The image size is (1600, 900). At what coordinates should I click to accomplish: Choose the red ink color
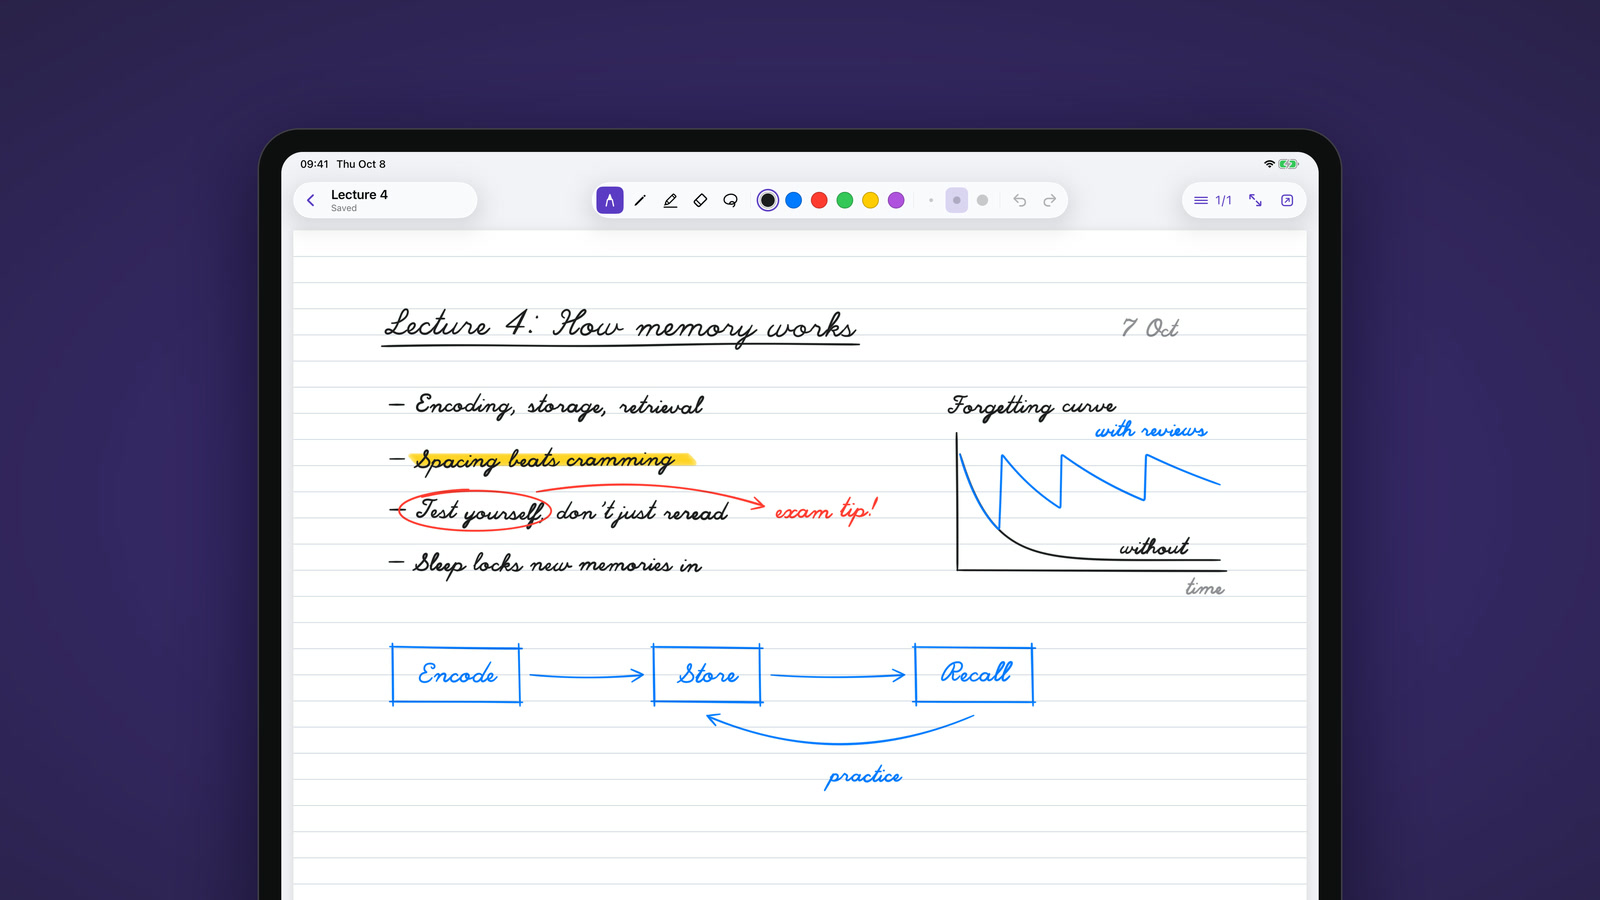(x=819, y=200)
